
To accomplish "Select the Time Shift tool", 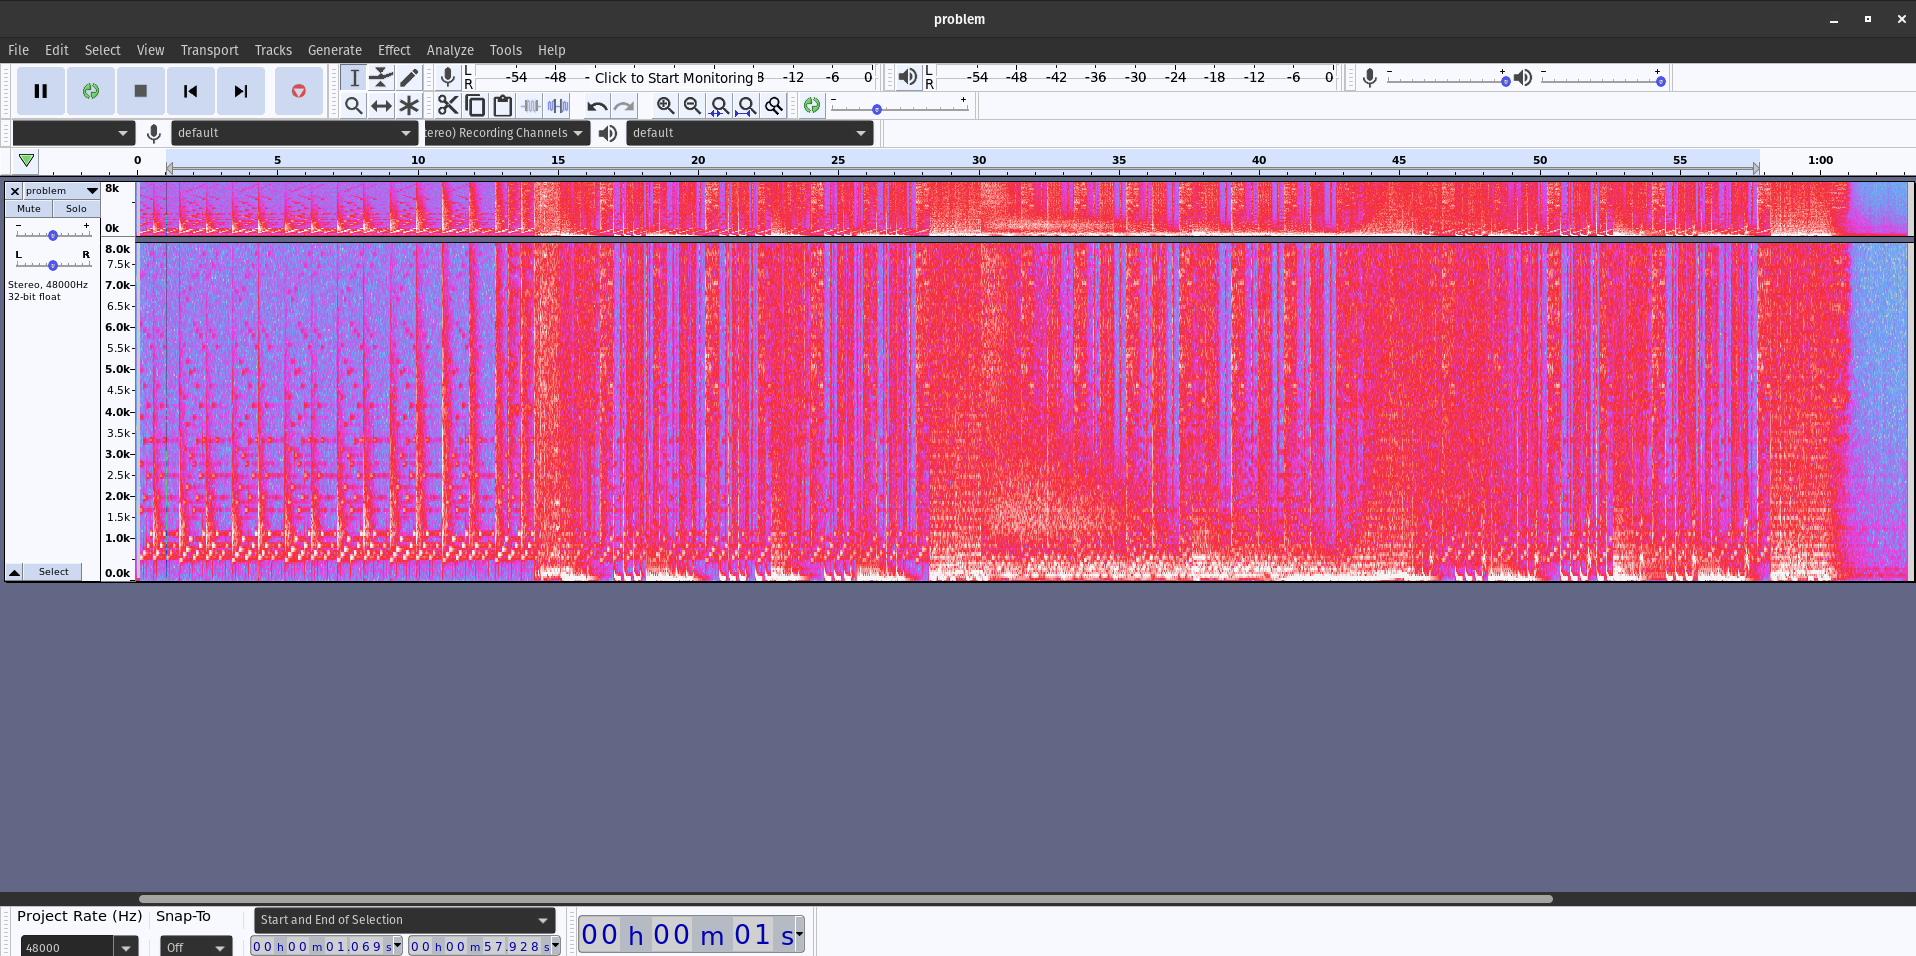I will (x=381, y=105).
